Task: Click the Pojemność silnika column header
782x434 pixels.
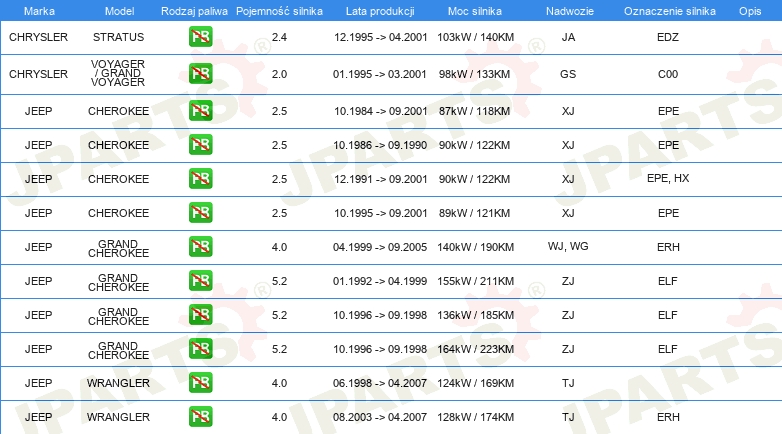Action: [x=279, y=11]
